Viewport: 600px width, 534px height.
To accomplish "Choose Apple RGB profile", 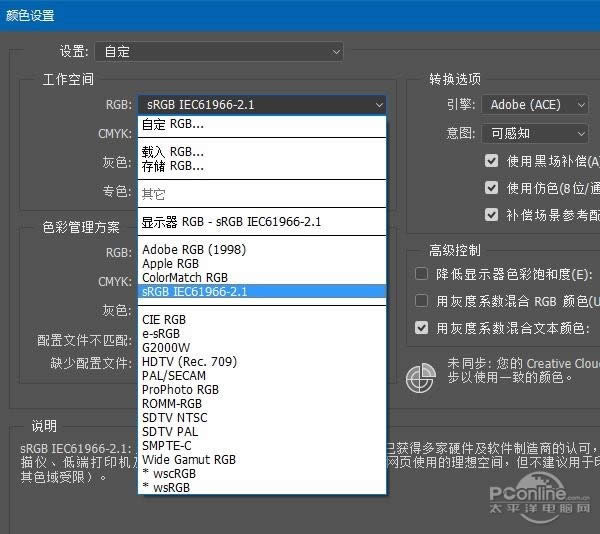I will [170, 263].
